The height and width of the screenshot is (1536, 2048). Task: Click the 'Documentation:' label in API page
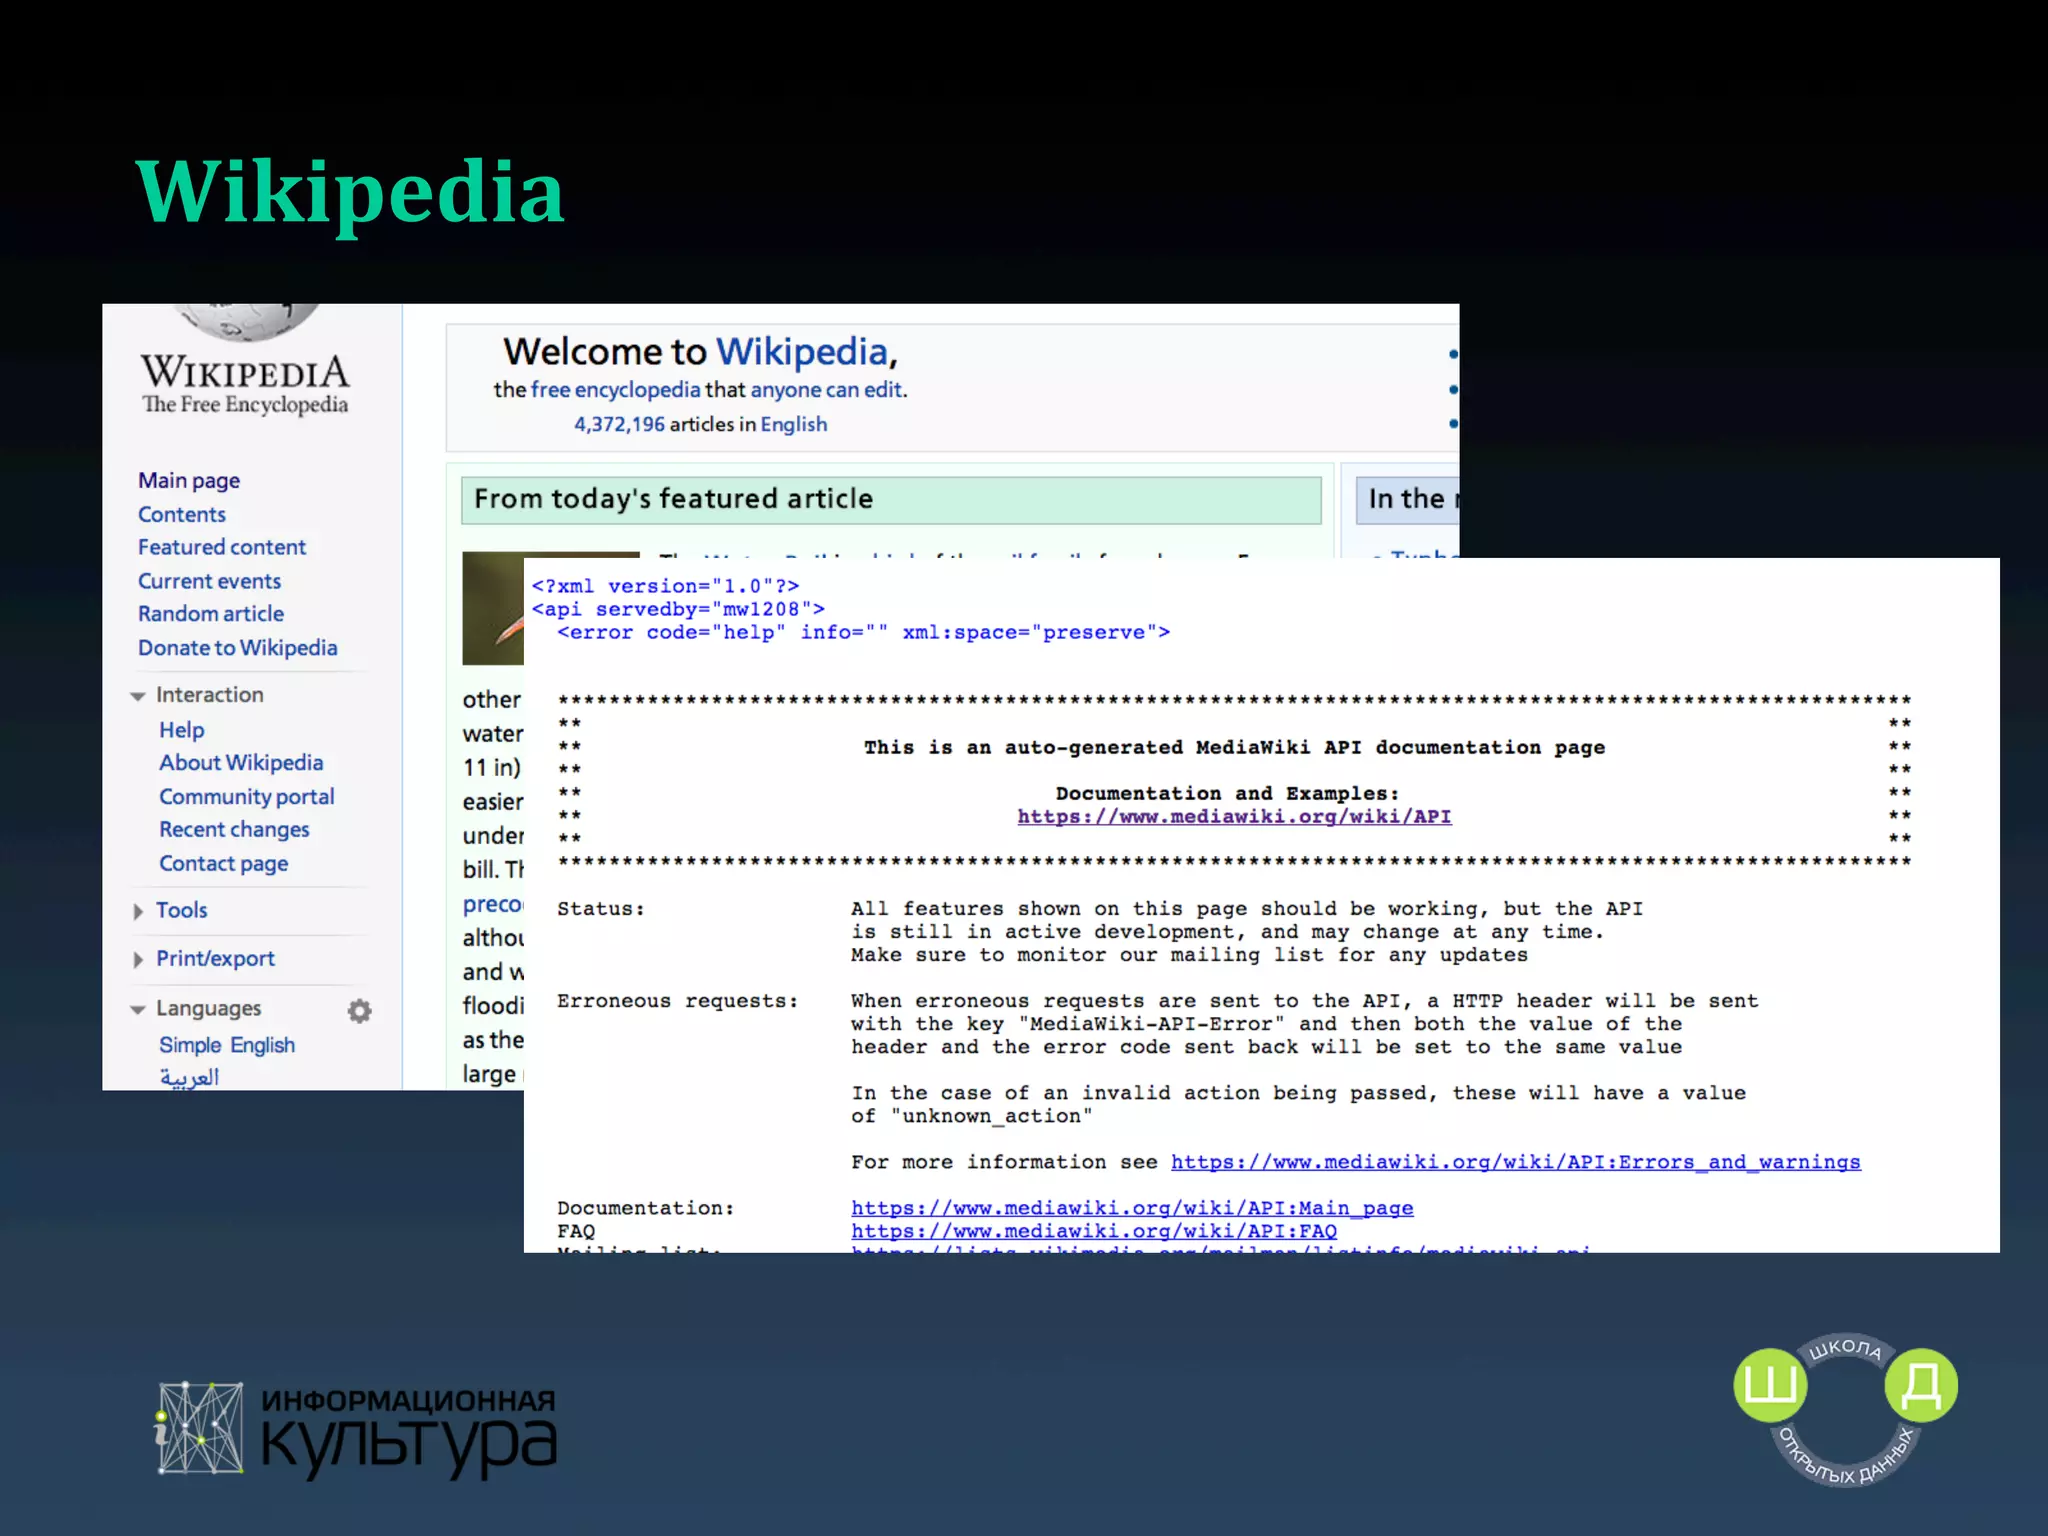646,1208
